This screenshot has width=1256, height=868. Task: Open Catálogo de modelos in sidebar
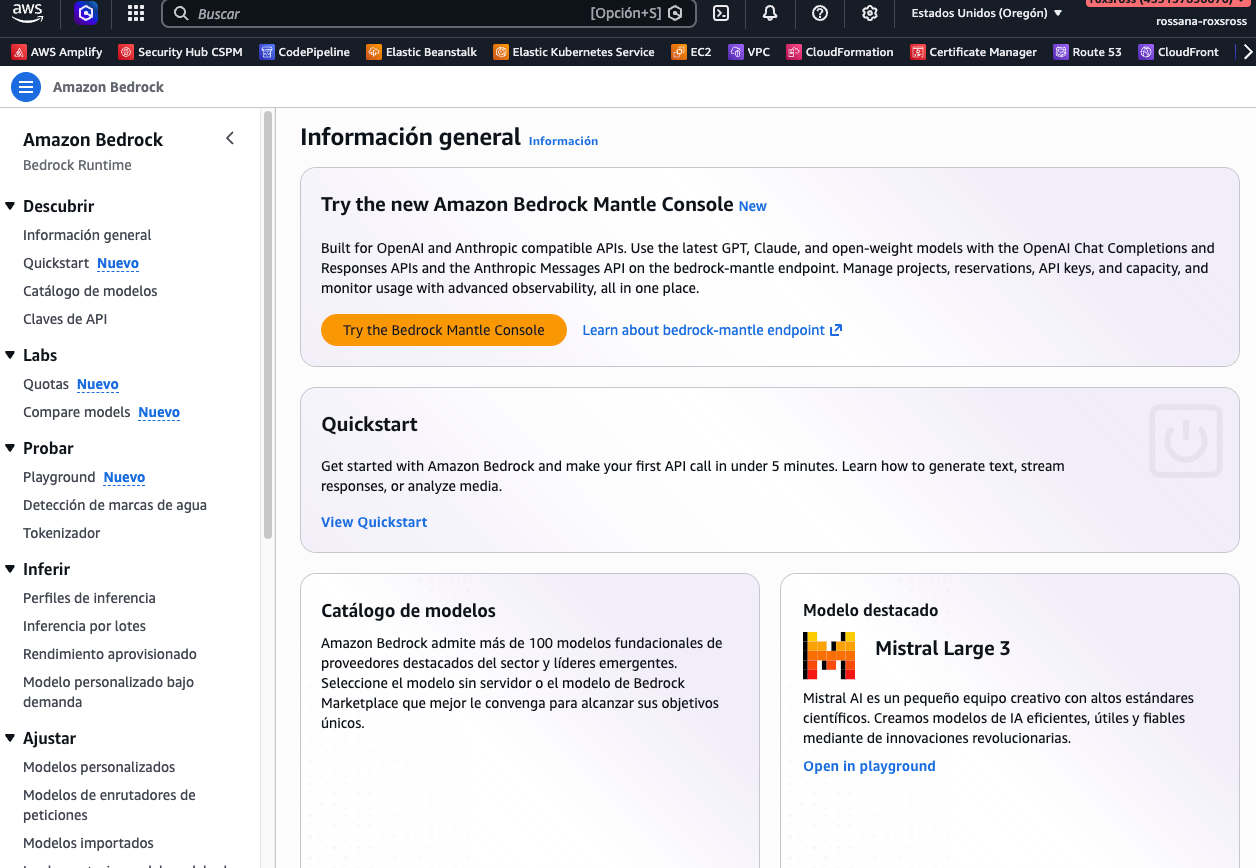point(90,291)
